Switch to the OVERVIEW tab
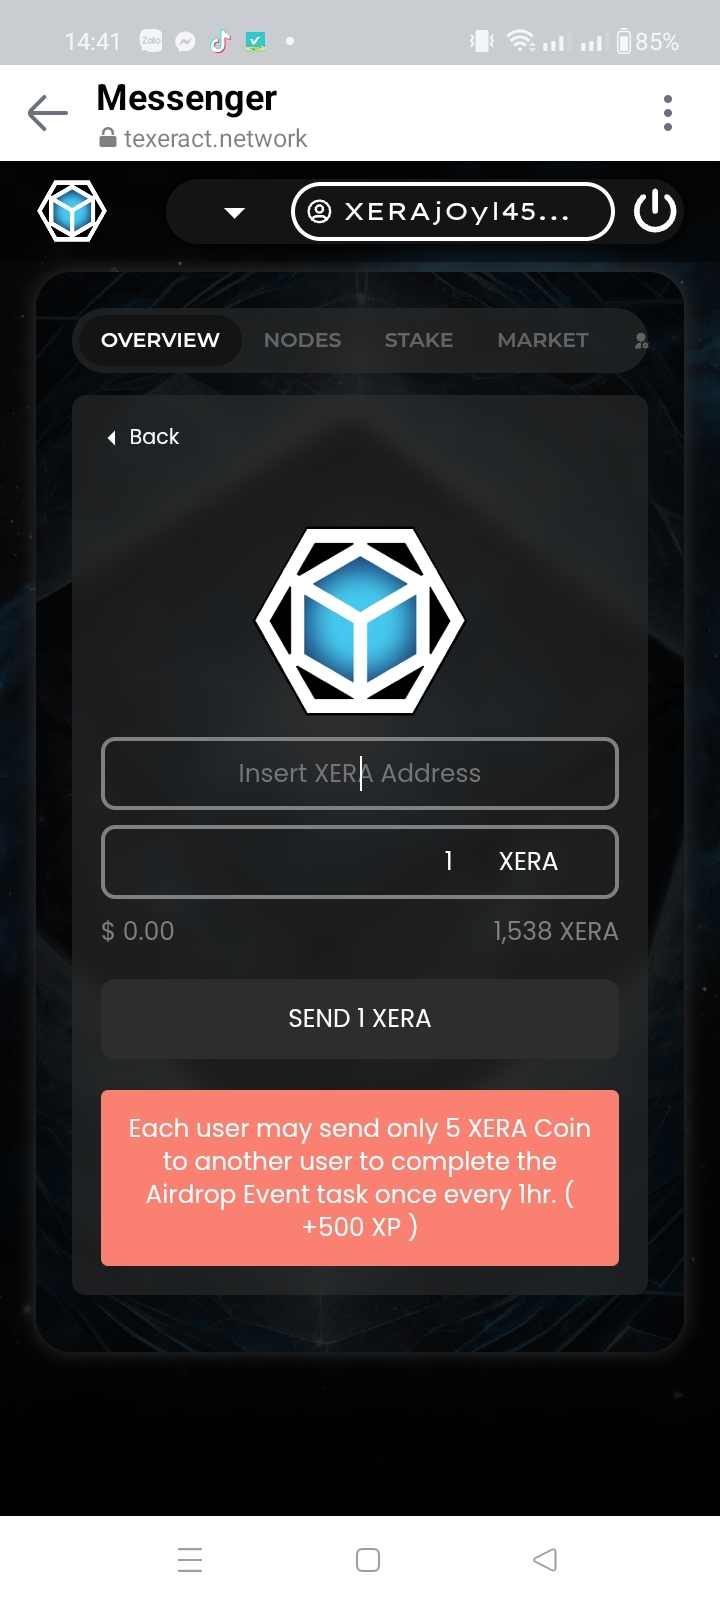 (160, 340)
